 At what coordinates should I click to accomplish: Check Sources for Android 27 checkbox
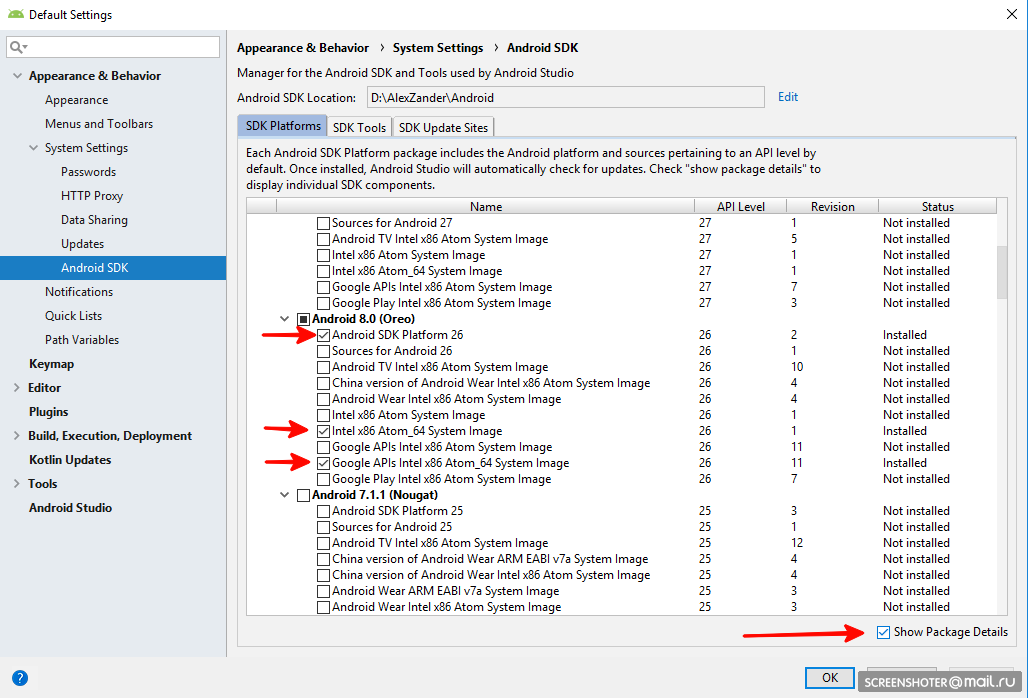(323, 223)
